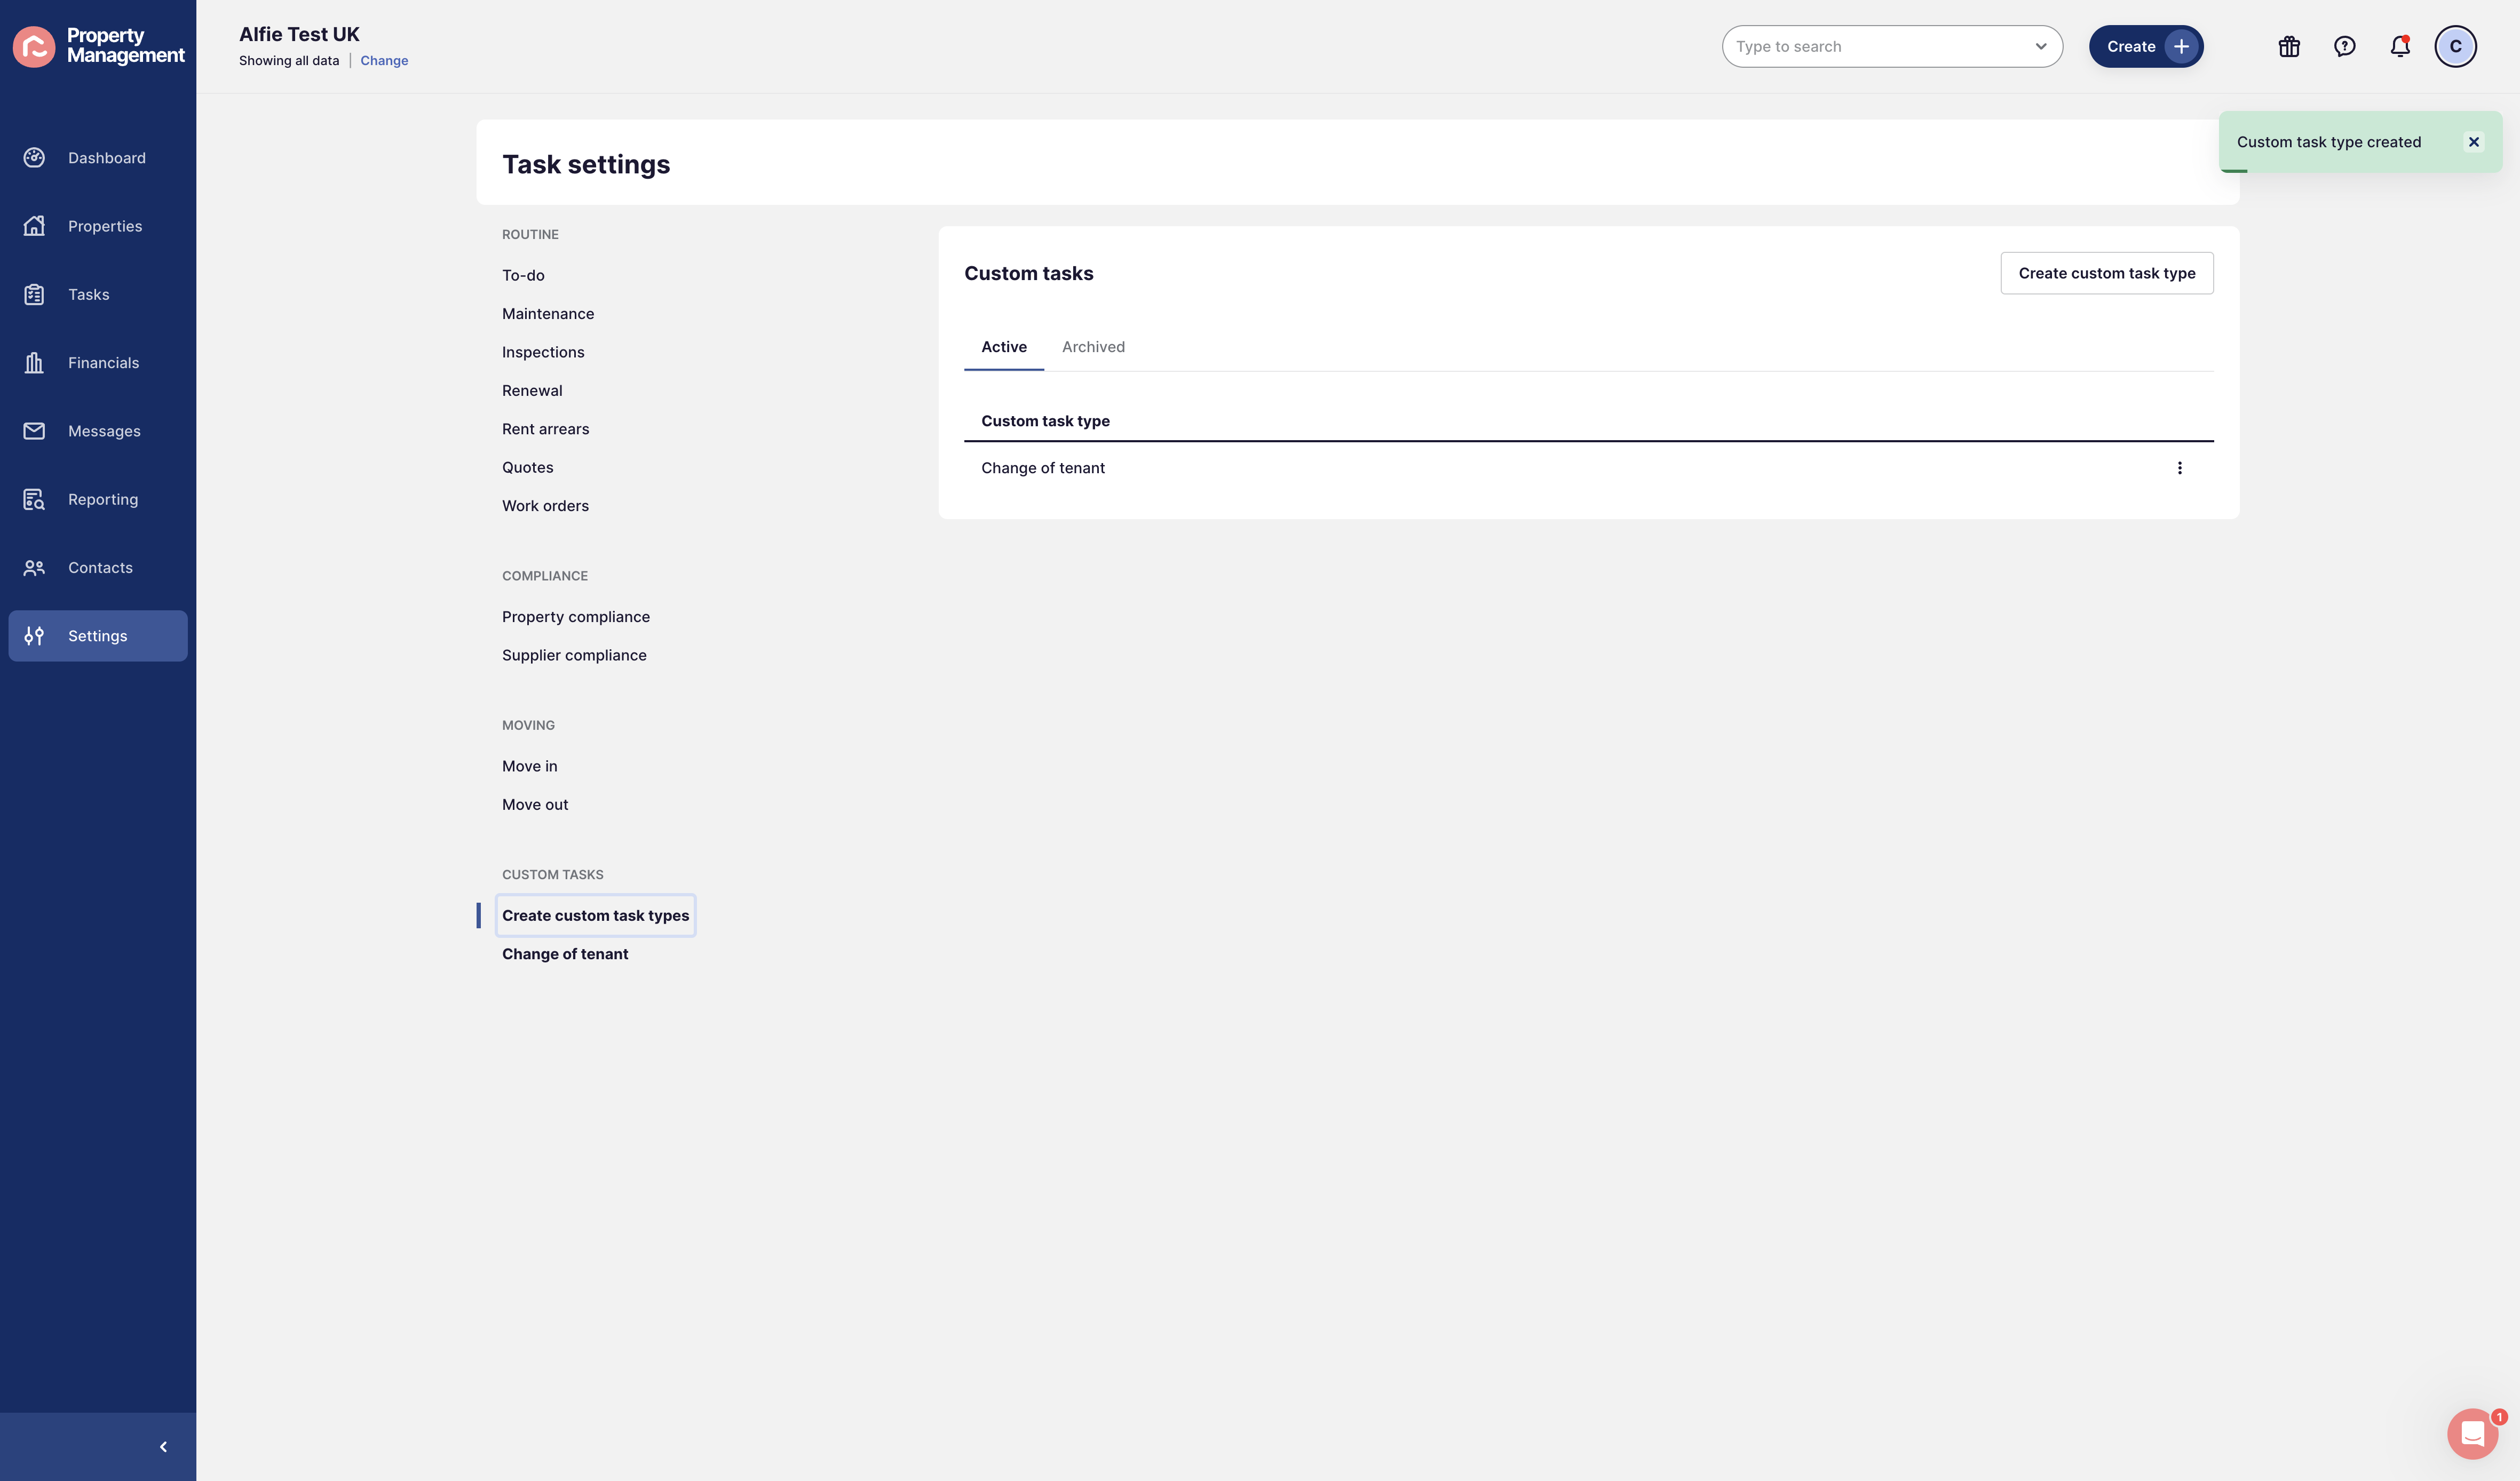The image size is (2520, 1481).
Task: Open Move in settings
Action: coord(529,766)
